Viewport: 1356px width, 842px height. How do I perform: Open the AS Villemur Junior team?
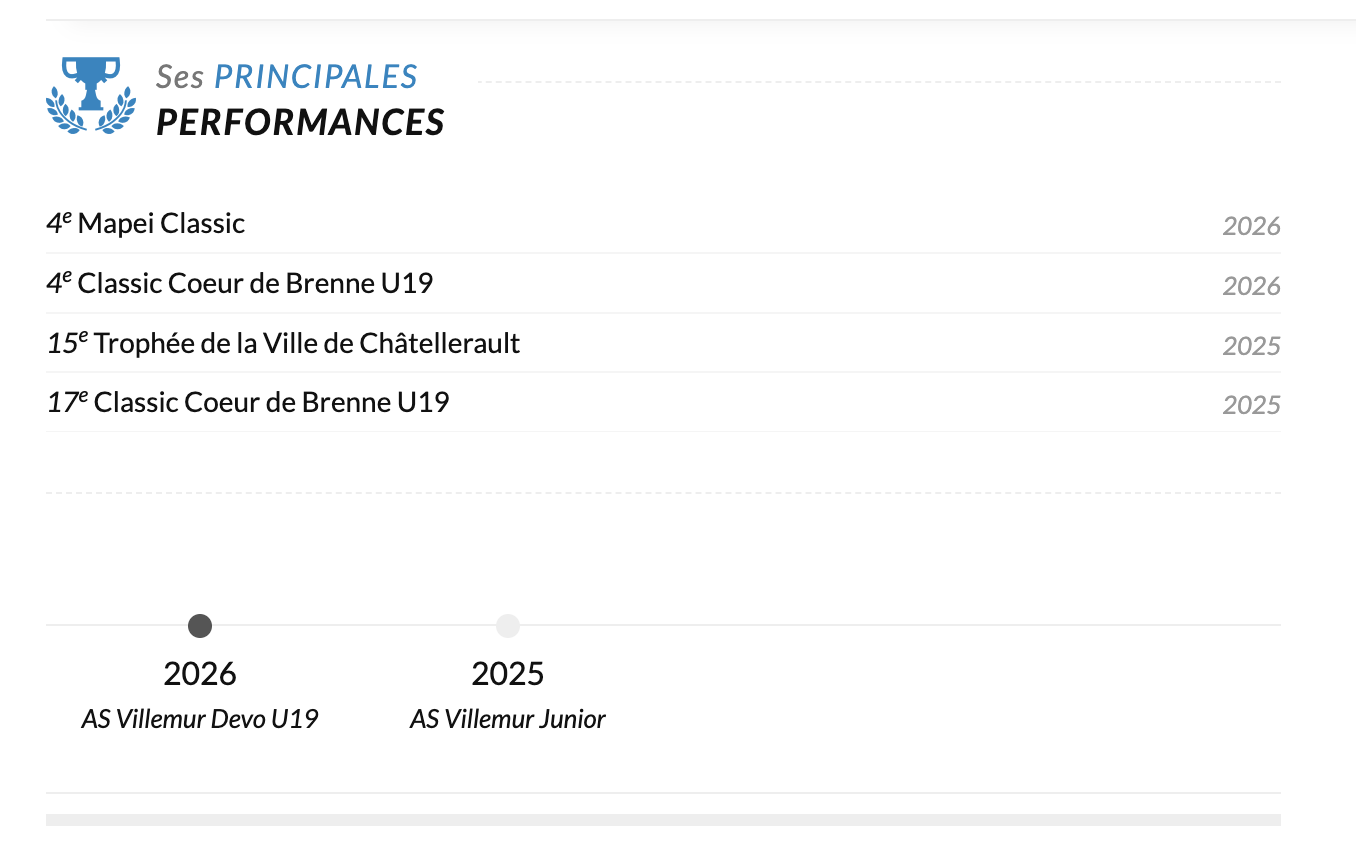(508, 719)
